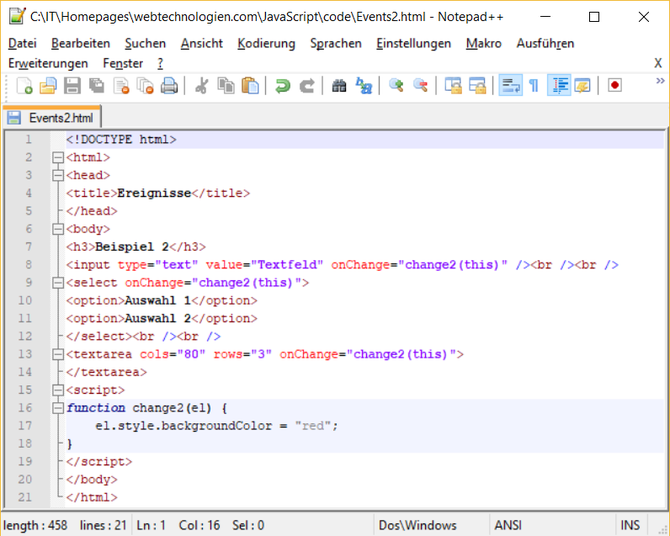The image size is (670, 536).
Task: Toggle Word wrap toolbar button
Action: (x=511, y=86)
